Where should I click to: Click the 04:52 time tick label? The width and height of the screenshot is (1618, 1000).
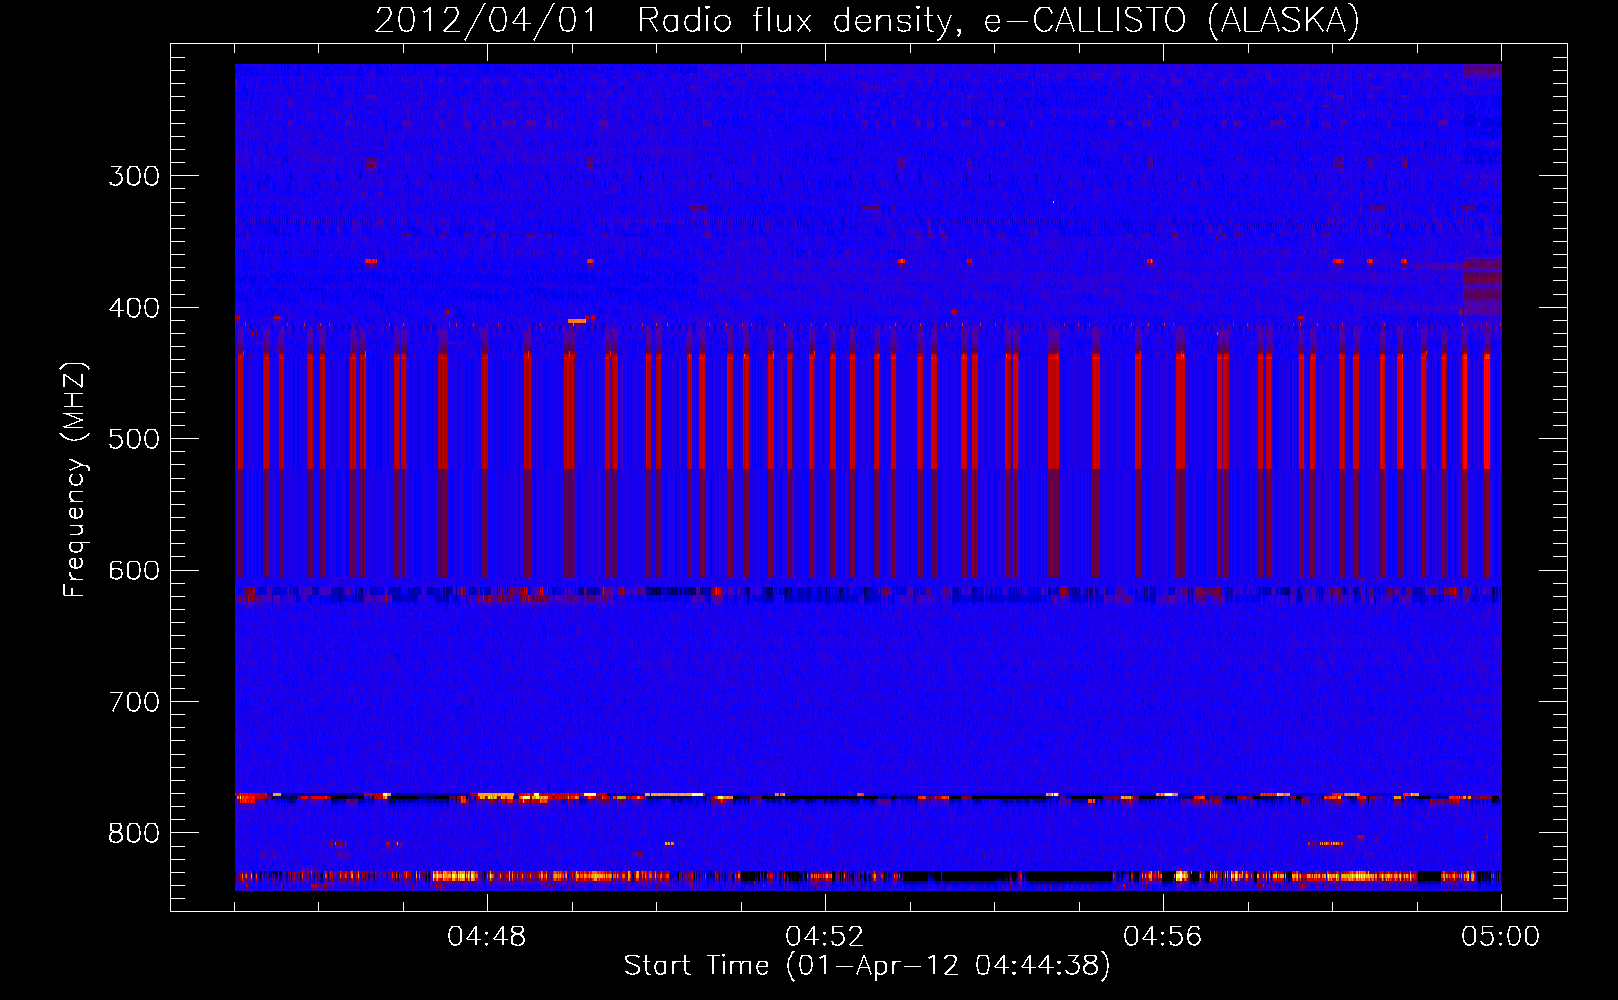825,937
